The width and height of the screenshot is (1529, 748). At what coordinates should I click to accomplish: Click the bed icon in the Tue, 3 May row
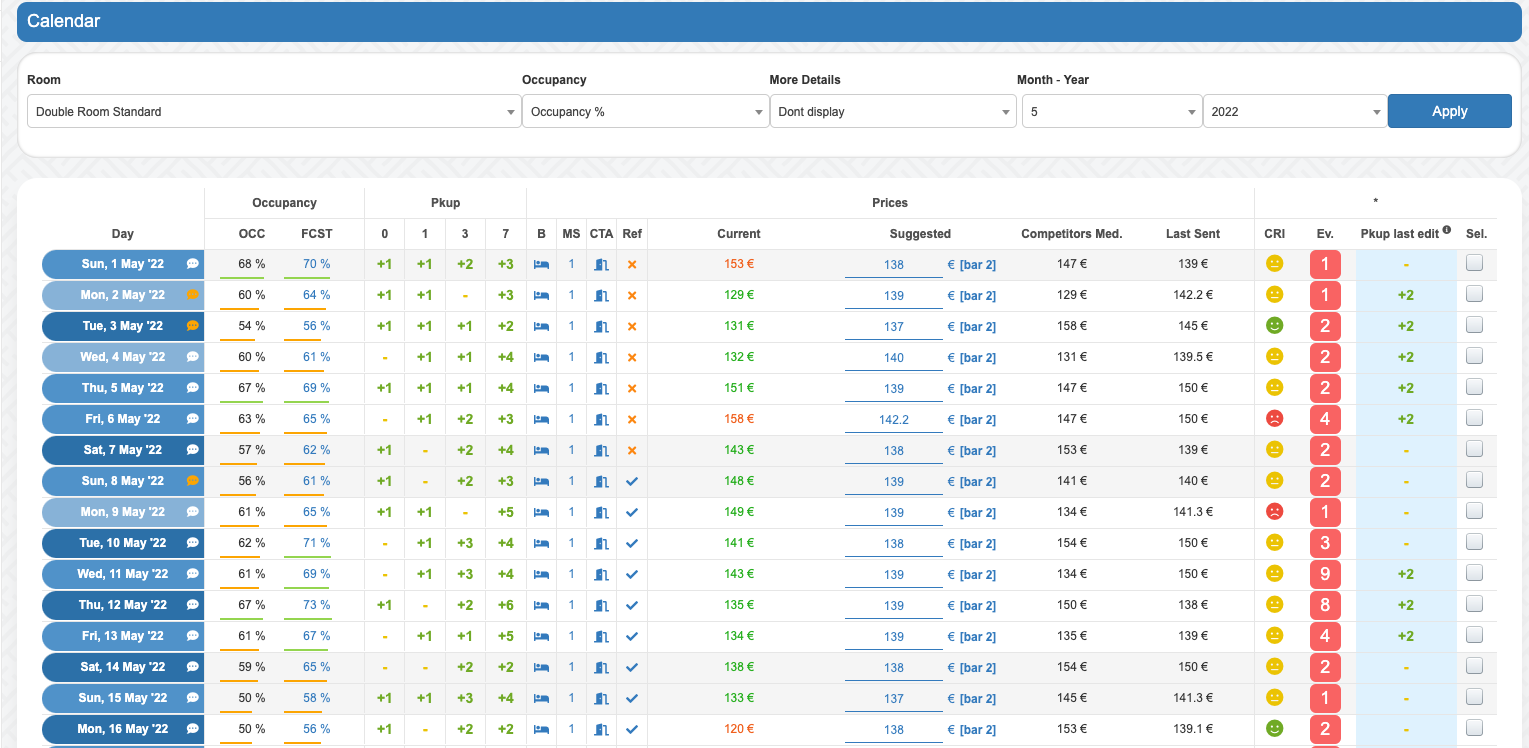click(x=541, y=327)
